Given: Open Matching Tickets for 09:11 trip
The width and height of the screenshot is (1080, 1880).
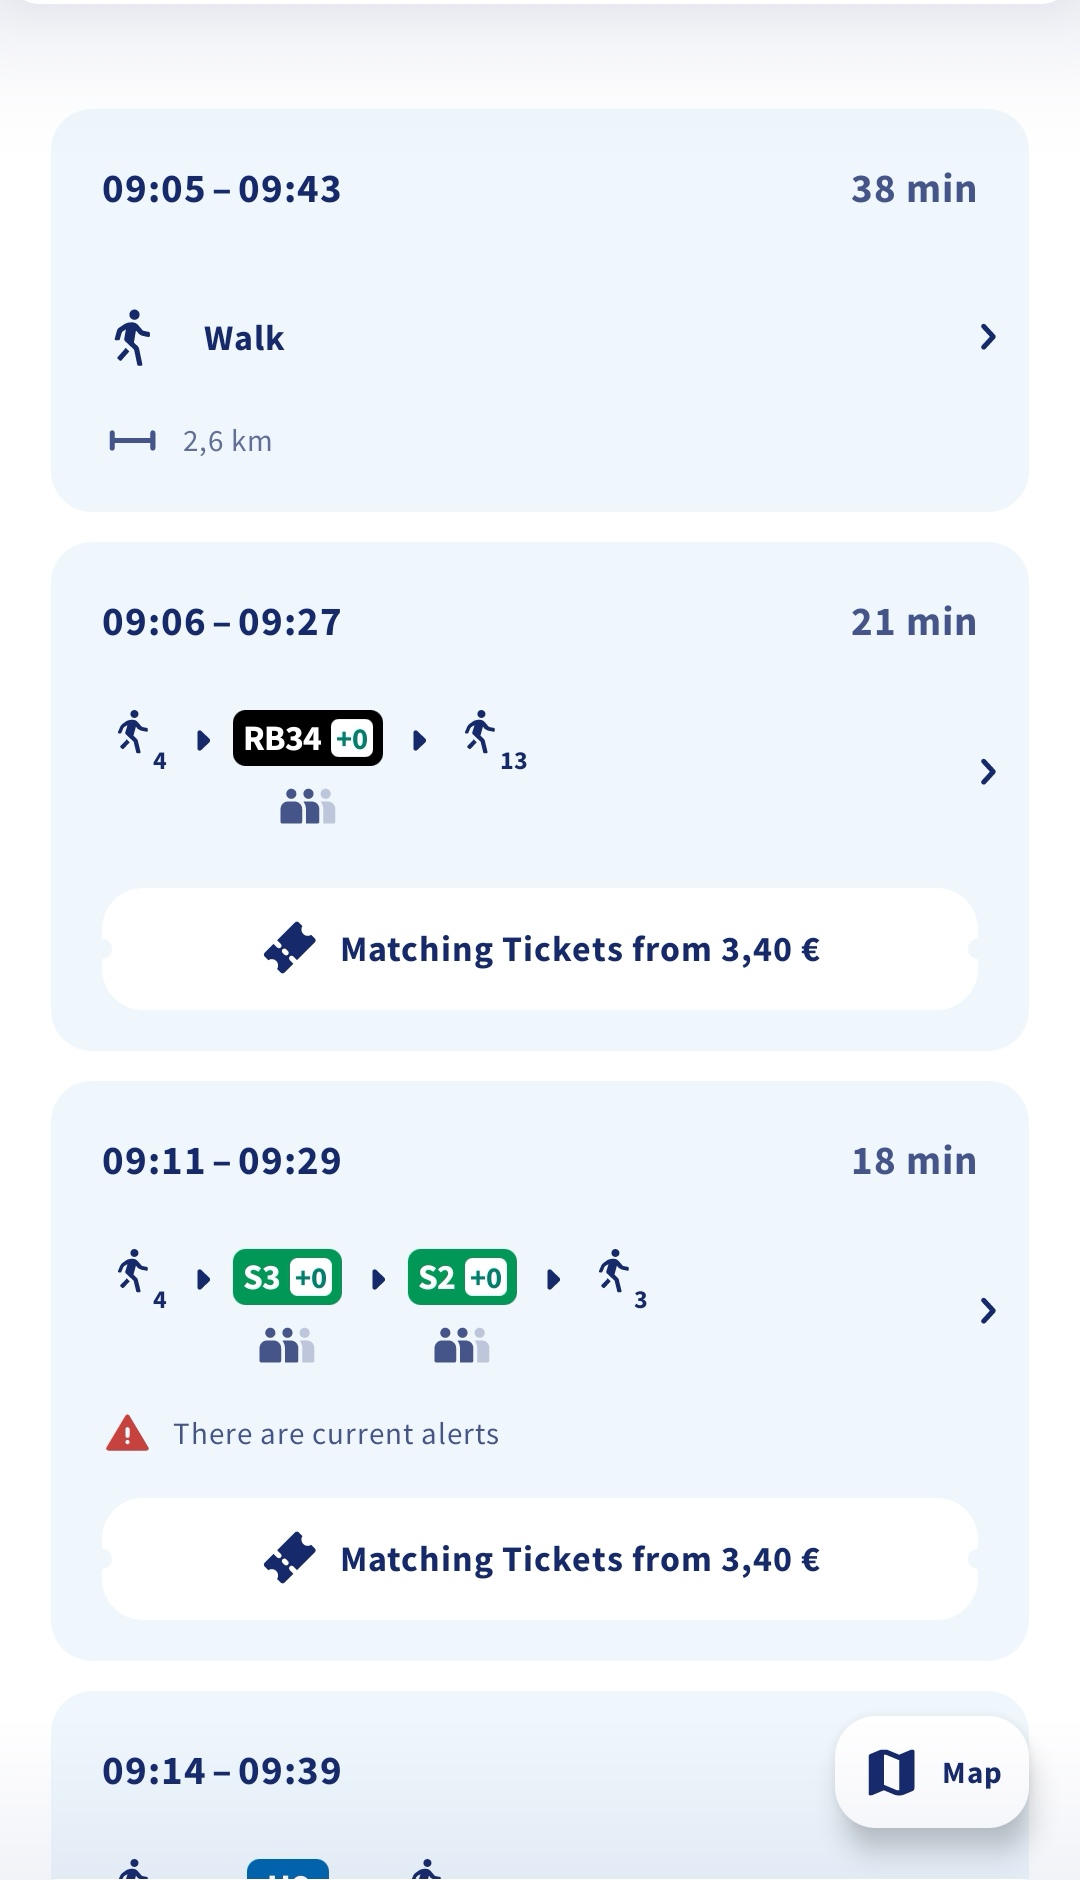Looking at the screenshot, I should coord(540,1559).
